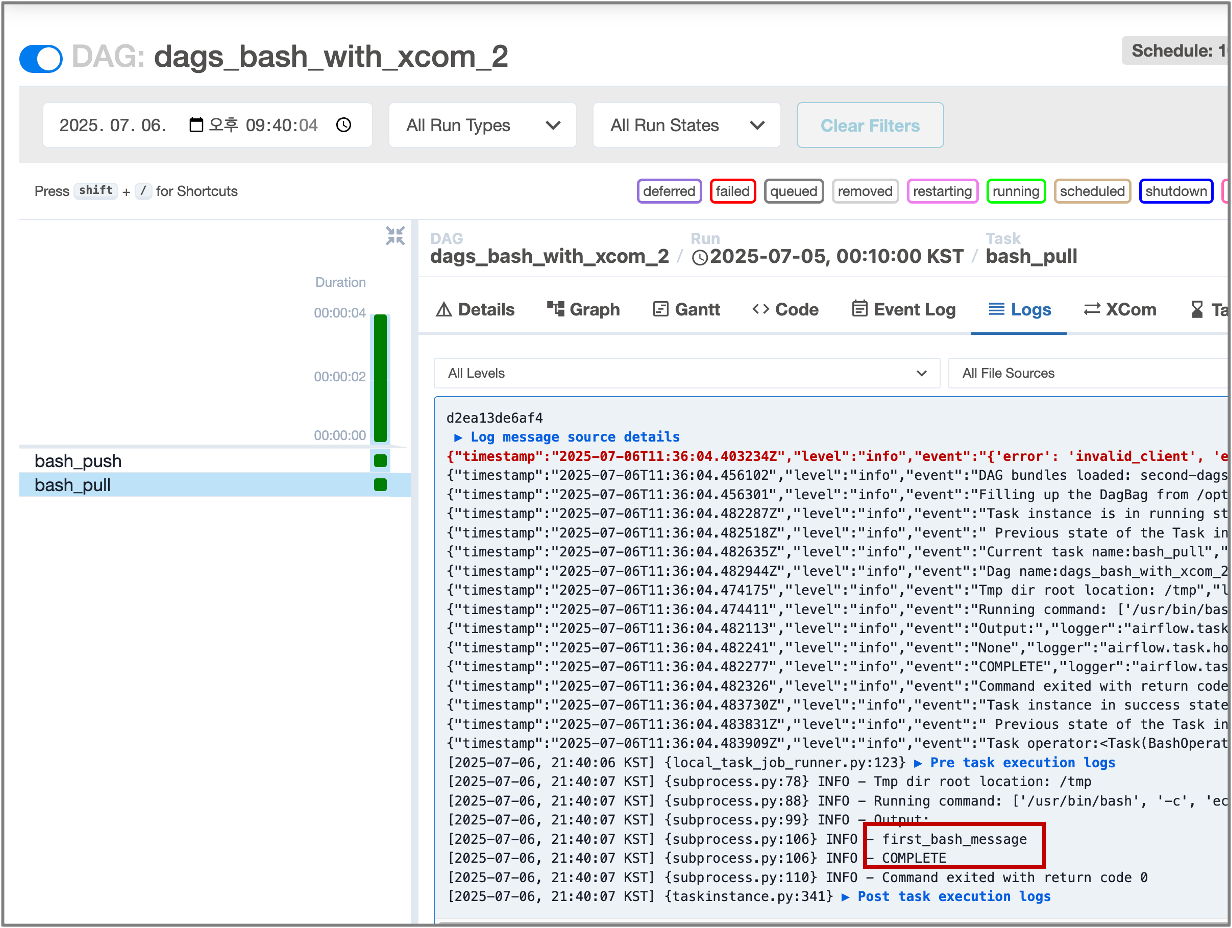
Task: Switch to the Graph tab
Action: tap(584, 310)
